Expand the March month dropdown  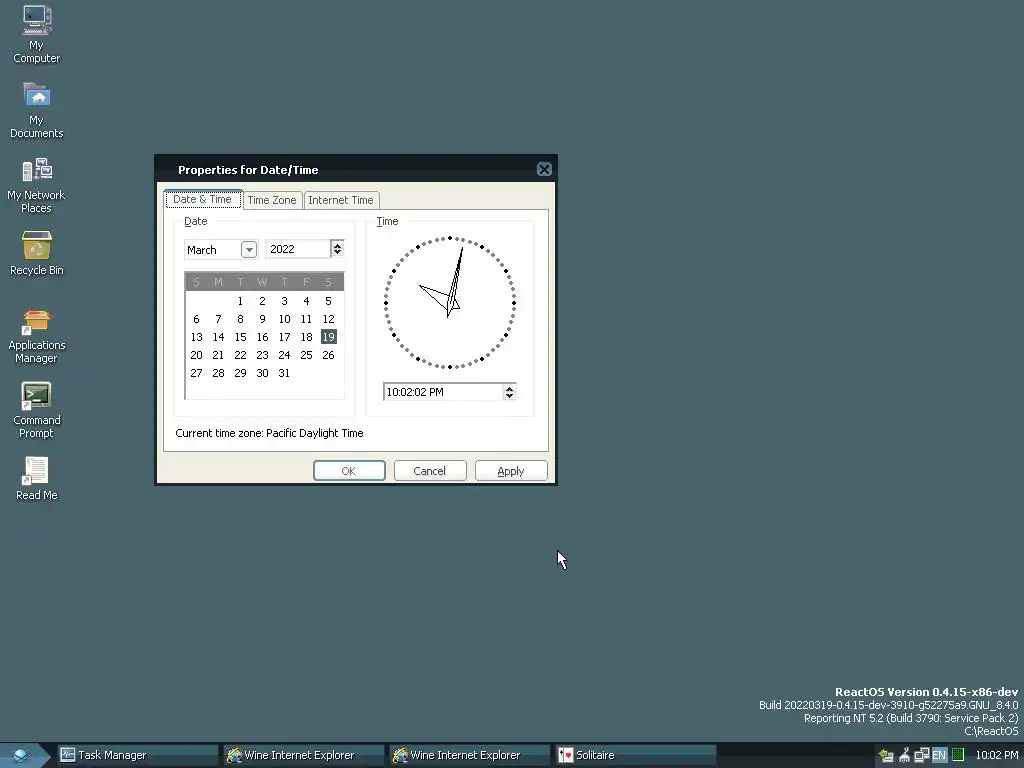[249, 249]
